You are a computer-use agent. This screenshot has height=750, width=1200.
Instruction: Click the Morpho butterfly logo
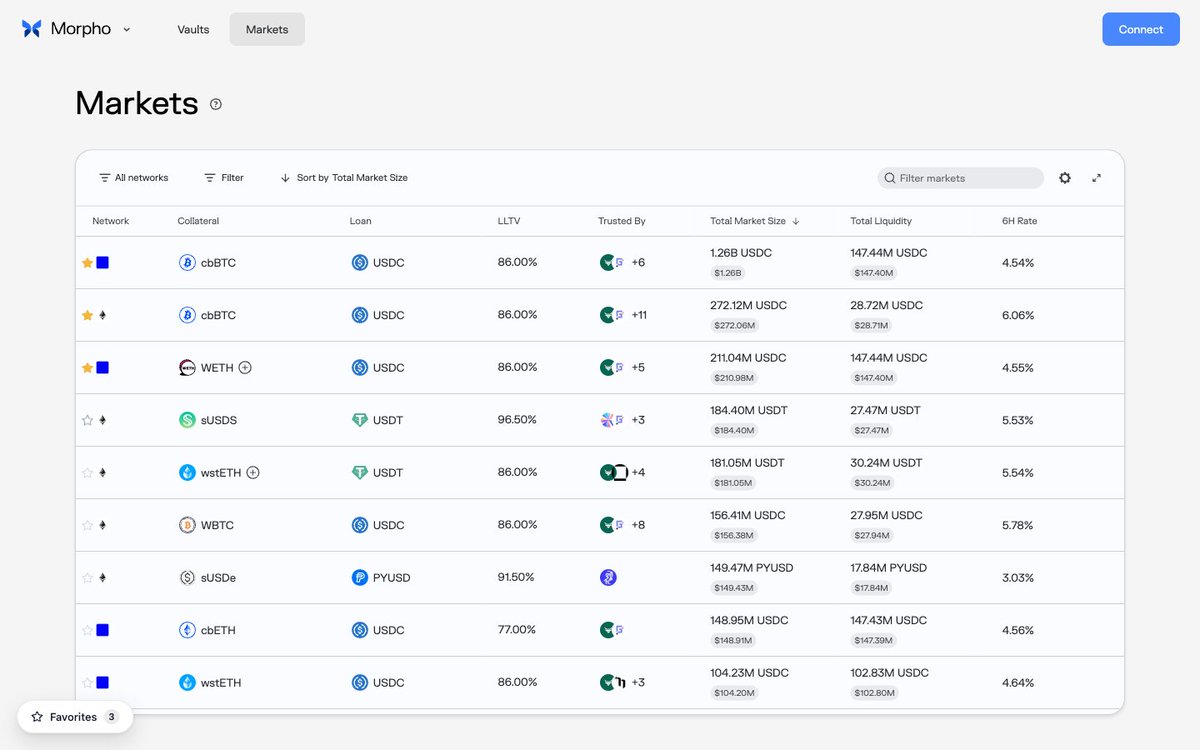pyautogui.click(x=32, y=29)
